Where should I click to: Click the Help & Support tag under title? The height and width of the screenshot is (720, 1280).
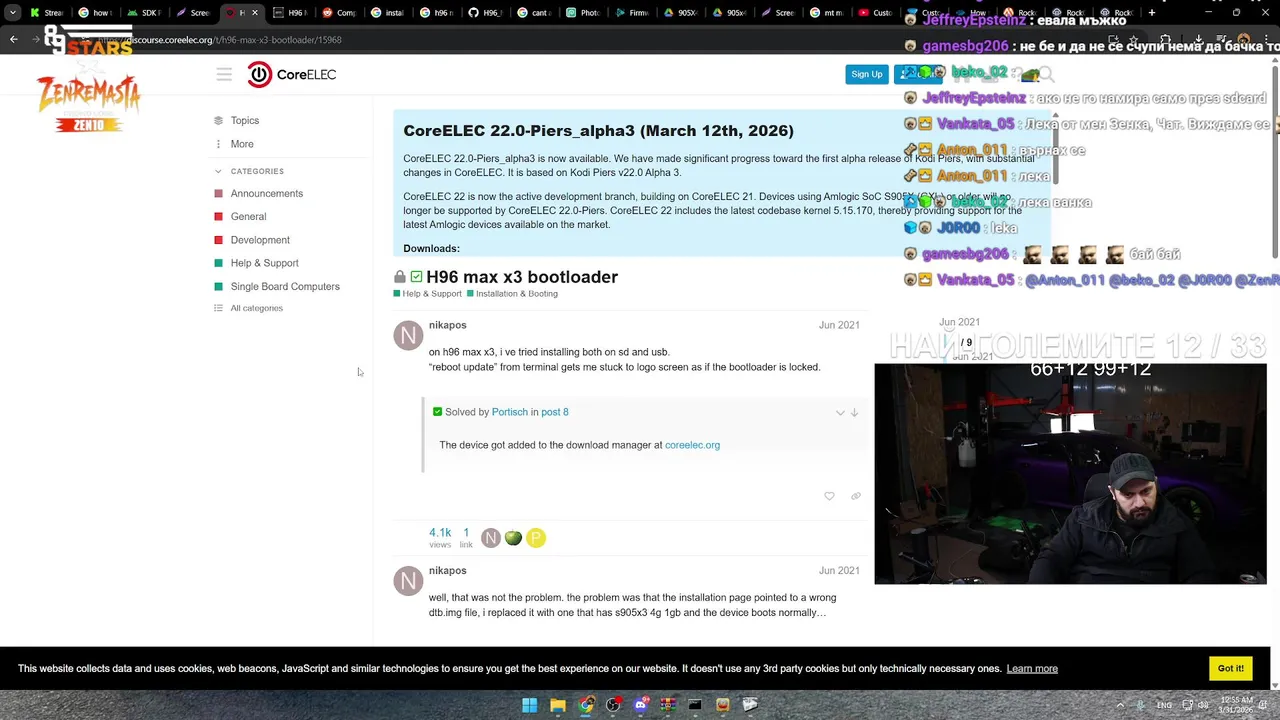click(428, 294)
